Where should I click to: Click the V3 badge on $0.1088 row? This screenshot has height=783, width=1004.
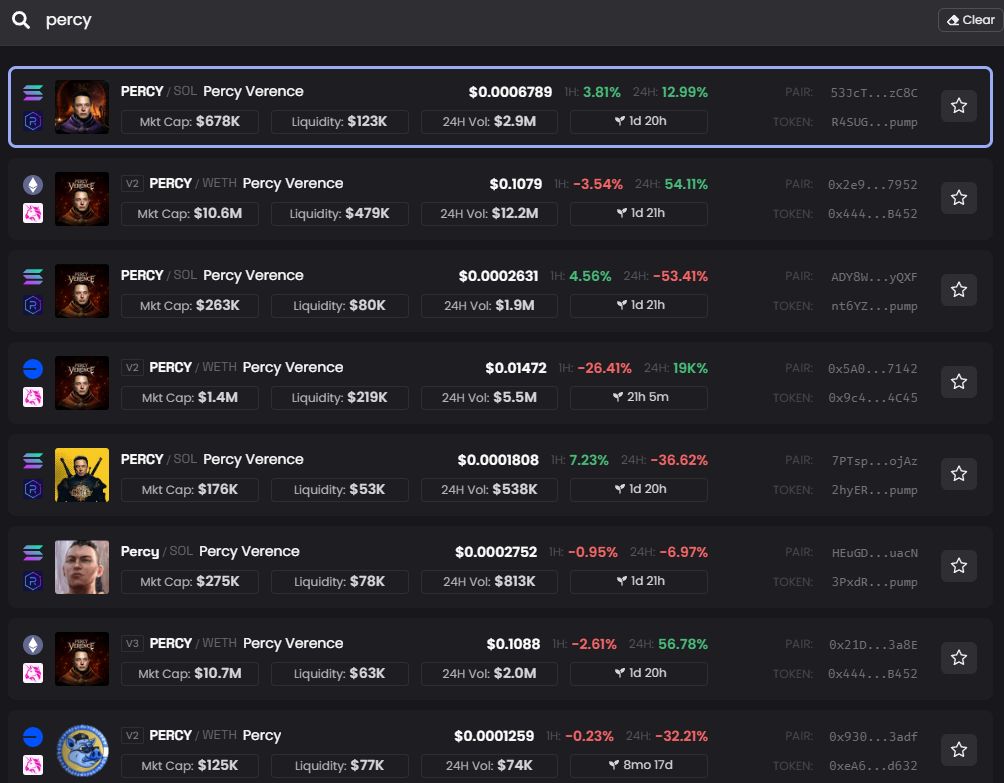(131, 643)
